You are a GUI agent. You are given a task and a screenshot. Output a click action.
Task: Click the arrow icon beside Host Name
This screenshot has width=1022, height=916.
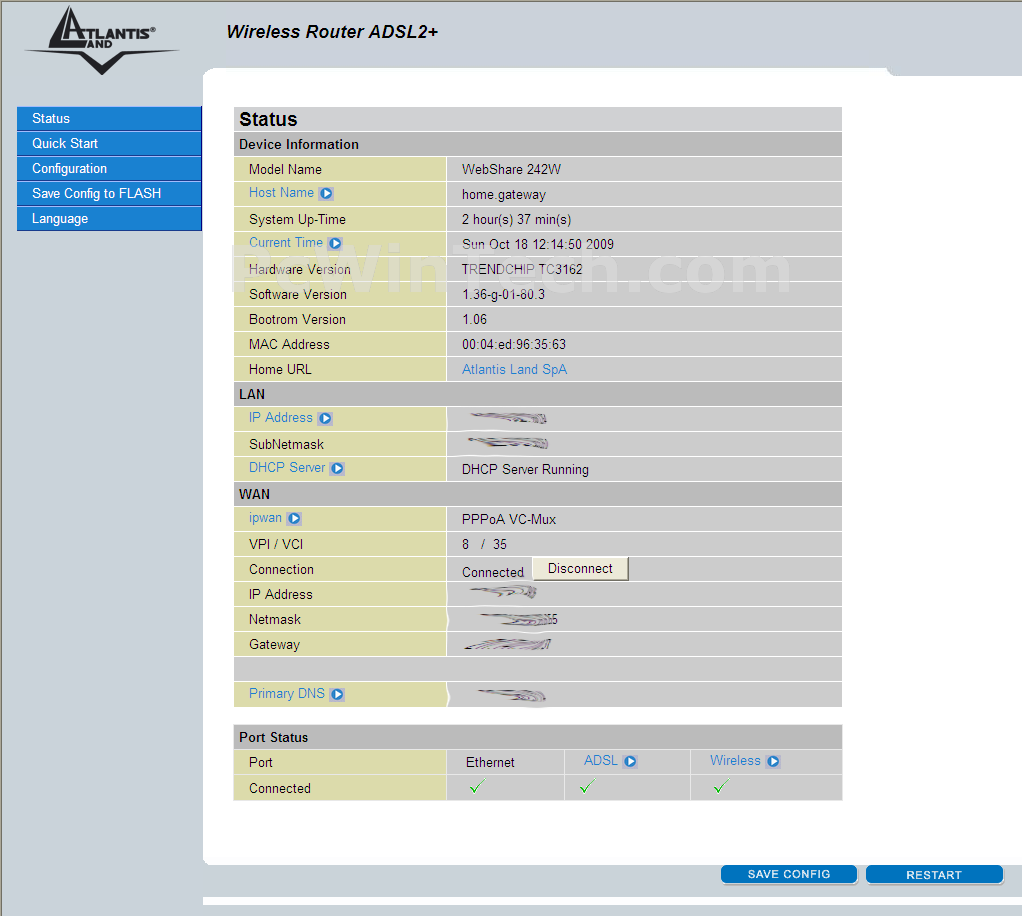[327, 194]
